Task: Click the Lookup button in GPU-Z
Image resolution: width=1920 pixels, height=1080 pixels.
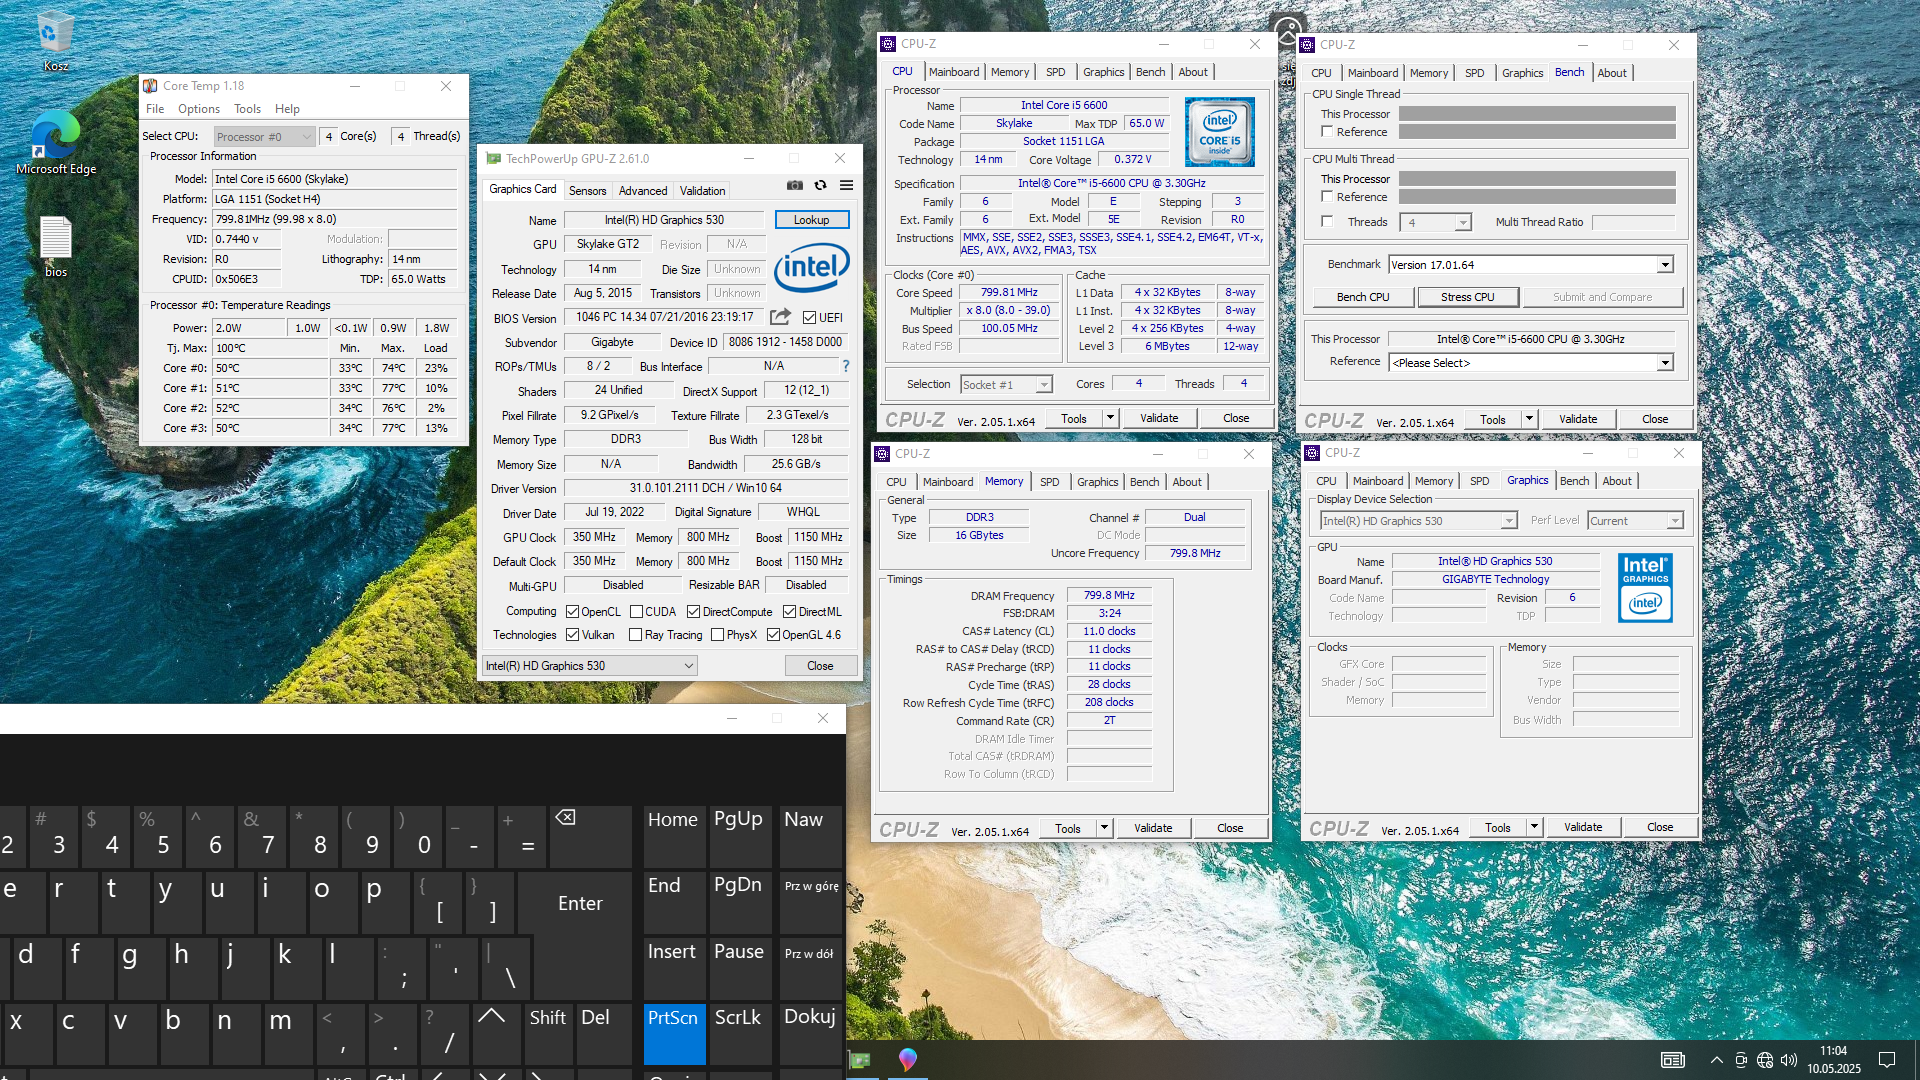Action: tap(811, 220)
